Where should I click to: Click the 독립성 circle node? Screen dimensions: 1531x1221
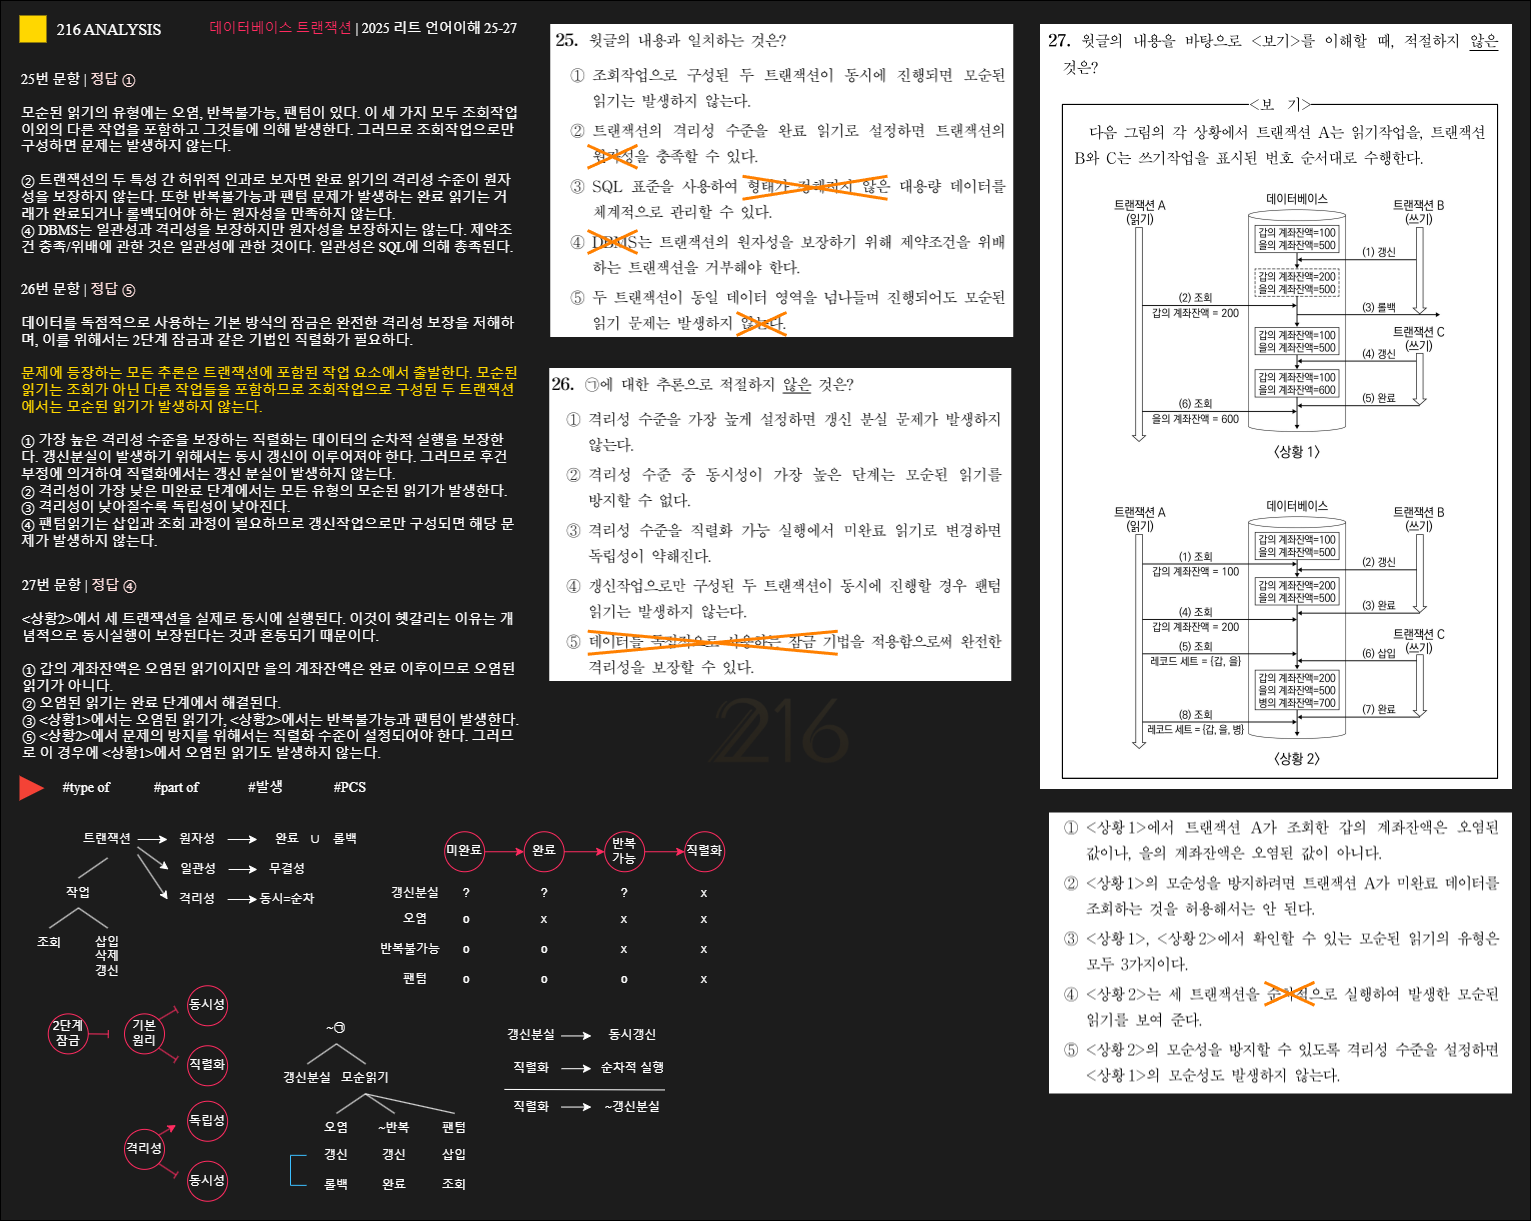pos(207,1120)
